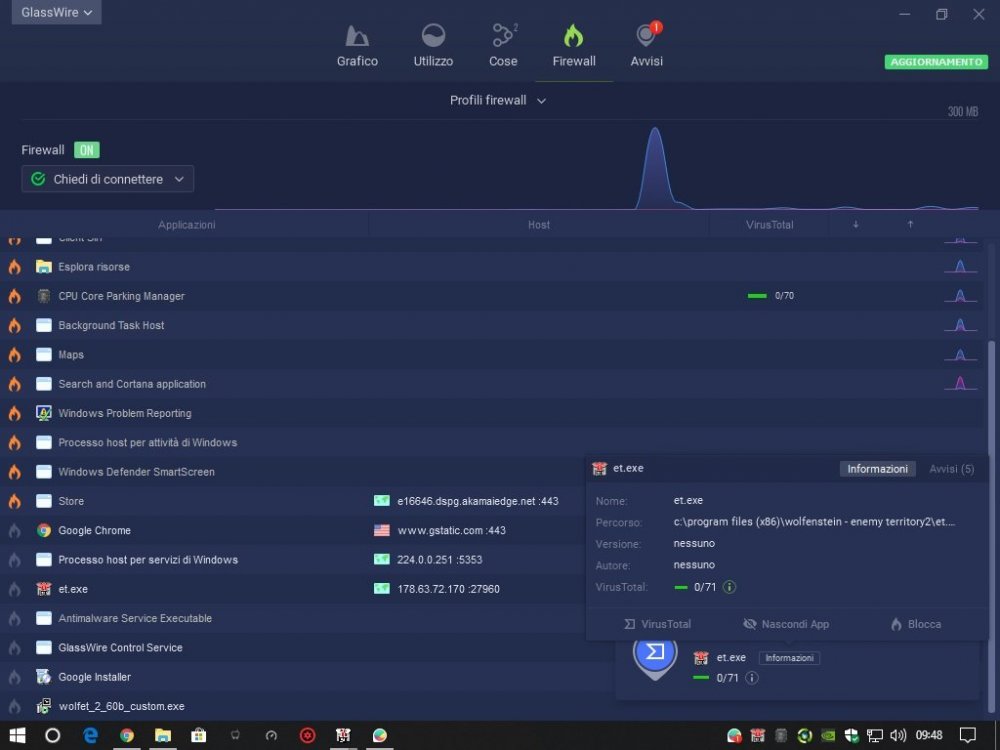
Task: Sort by download arrow column
Action: click(856, 224)
